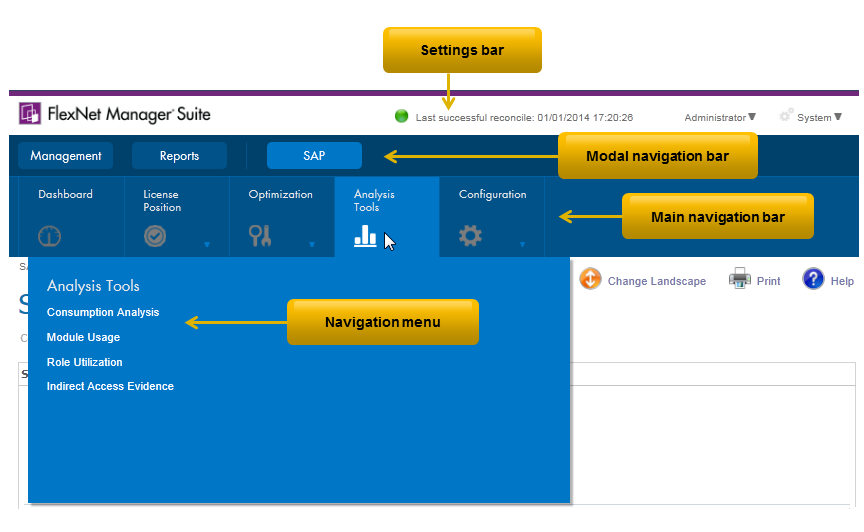Click the blue Help question mark icon
This screenshot has width=864, height=532.
(x=813, y=279)
